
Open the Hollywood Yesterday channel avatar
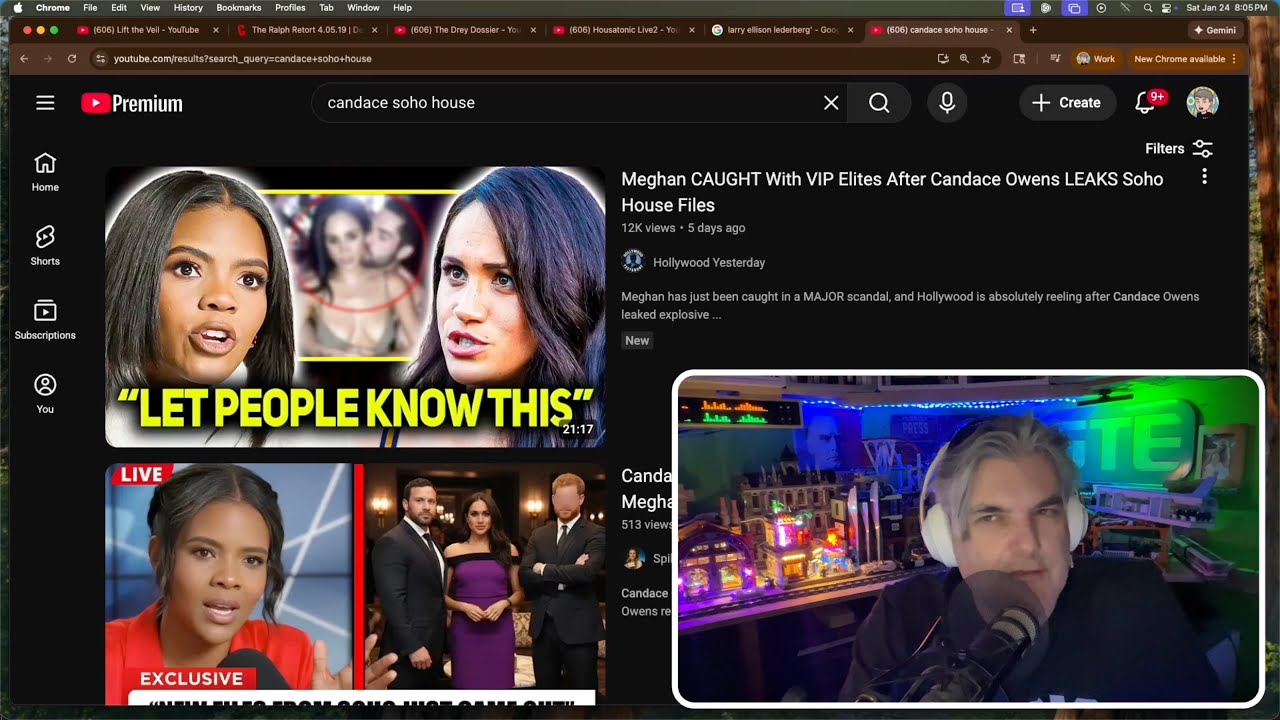633,262
